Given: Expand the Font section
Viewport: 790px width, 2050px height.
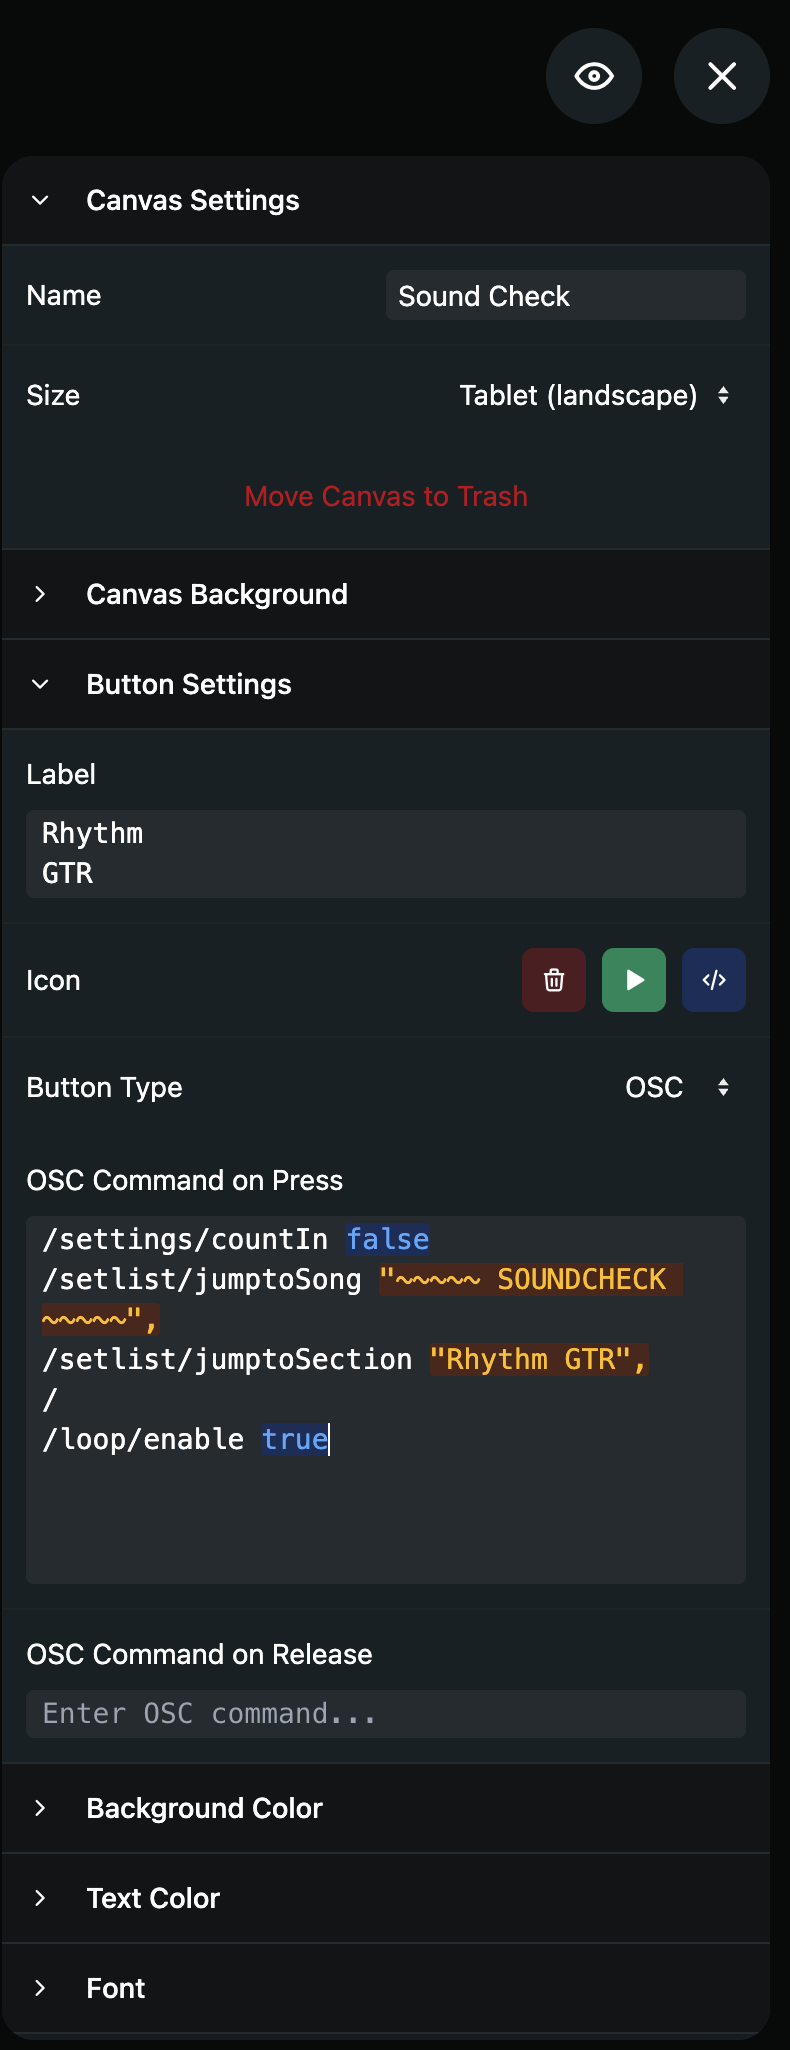Looking at the screenshot, I should coord(115,1988).
